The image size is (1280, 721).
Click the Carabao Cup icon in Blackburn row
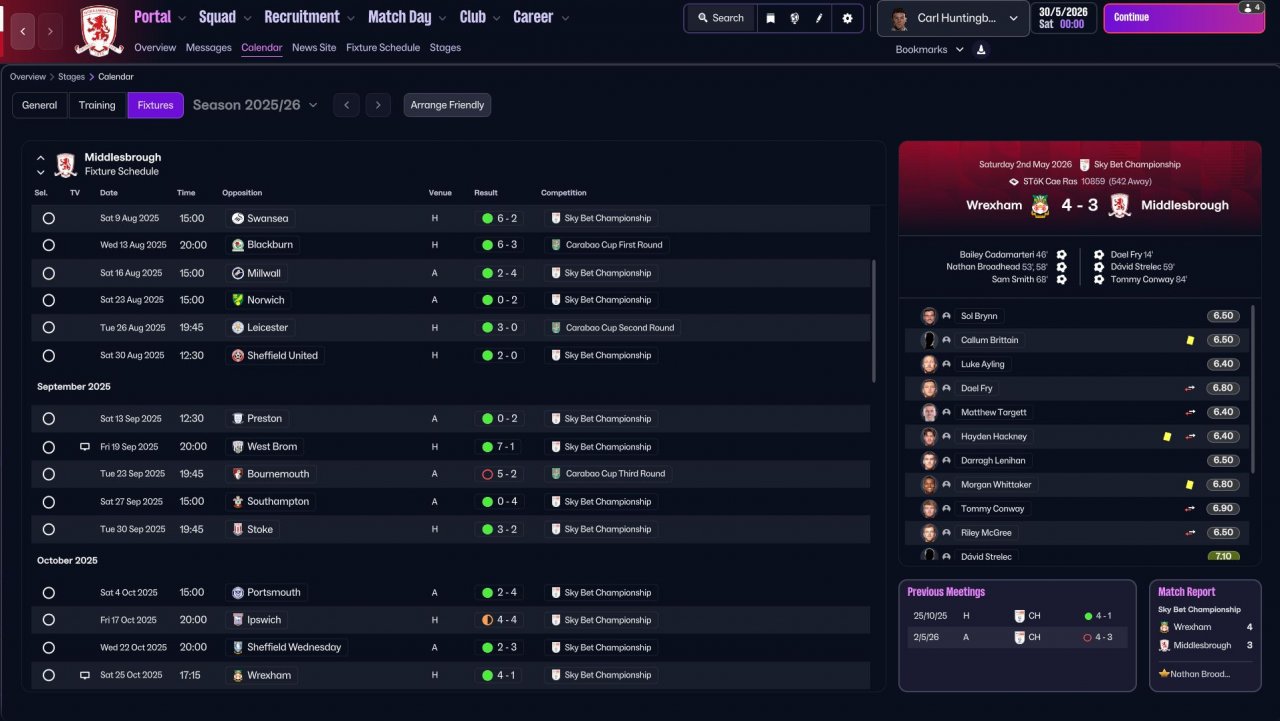pyautogui.click(x=556, y=245)
